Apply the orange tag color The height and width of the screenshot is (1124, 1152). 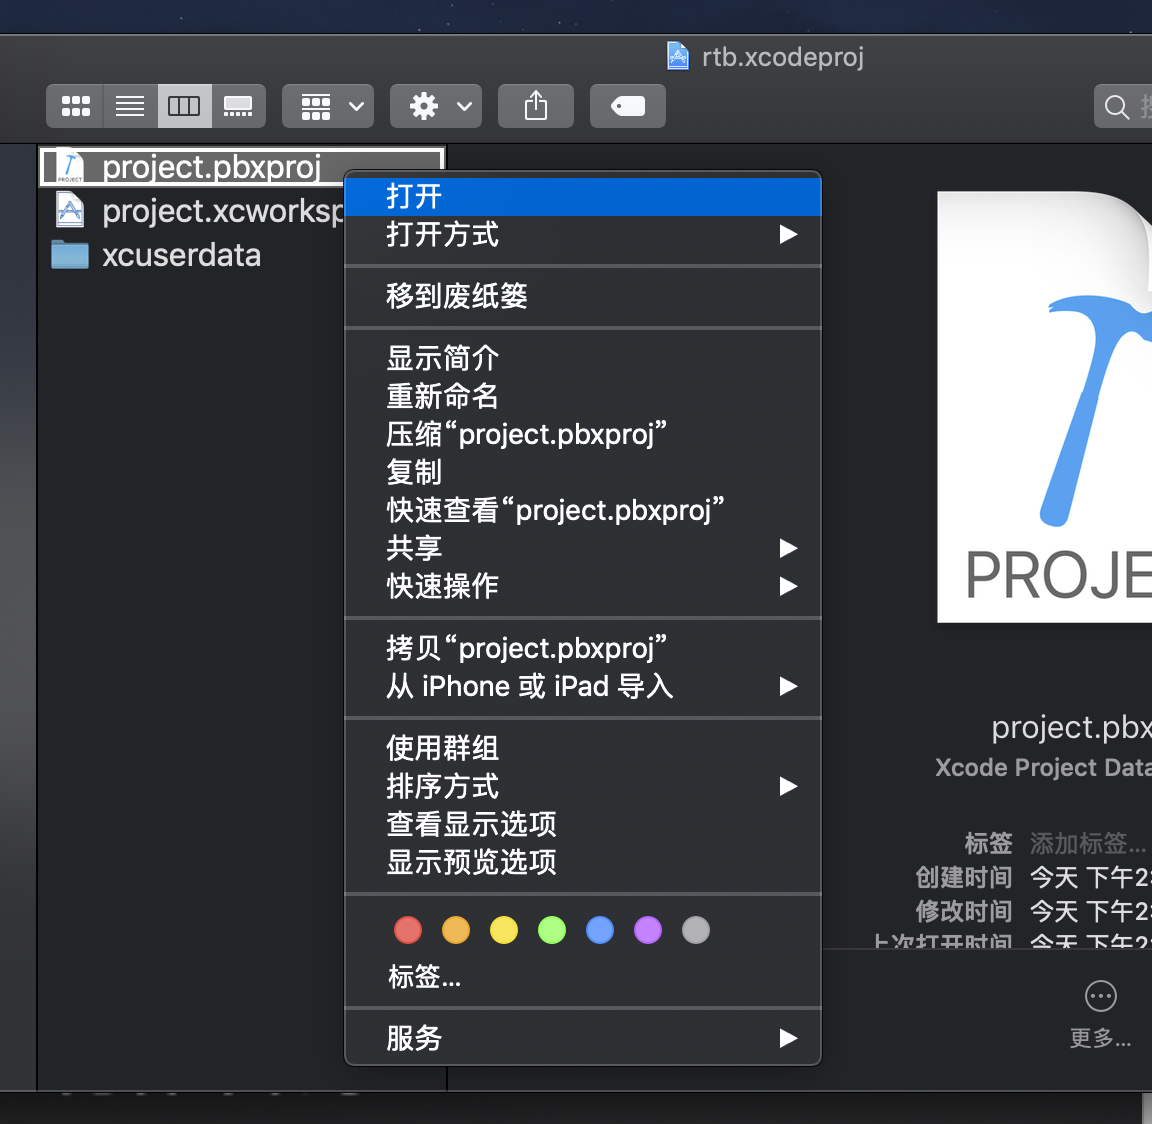point(456,930)
